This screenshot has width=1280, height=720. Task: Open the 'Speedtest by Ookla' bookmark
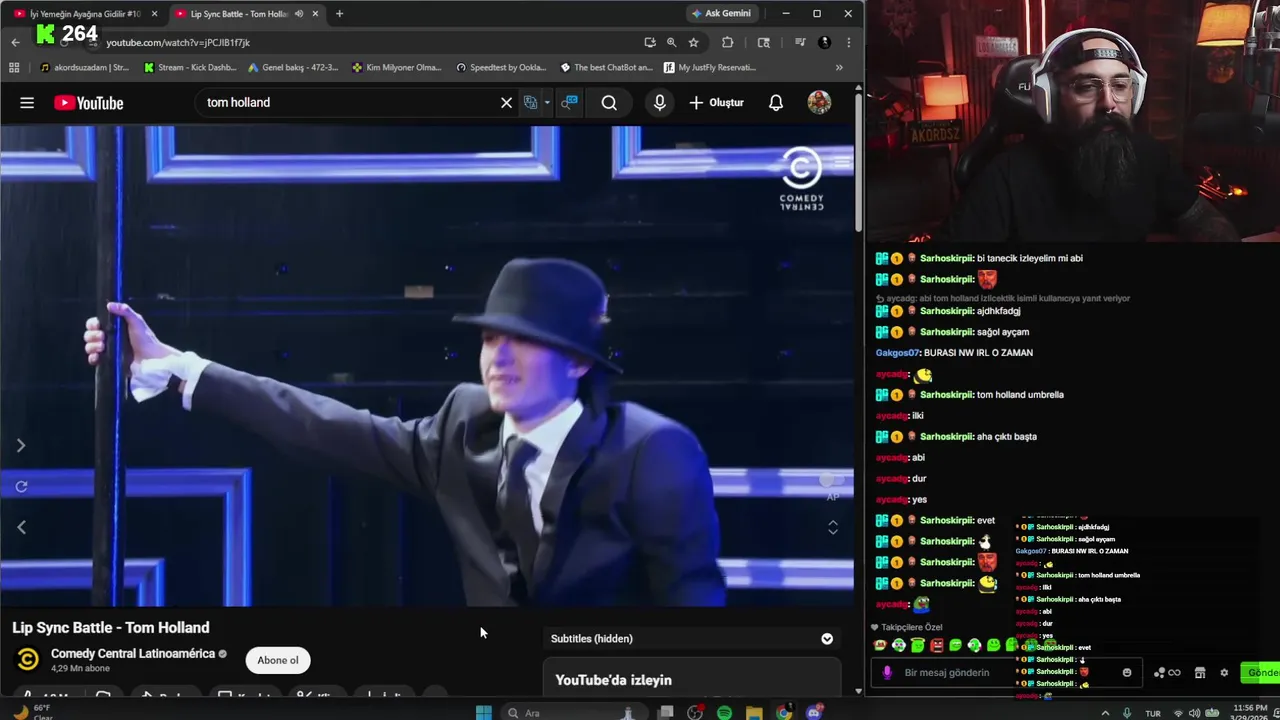tap(501, 67)
